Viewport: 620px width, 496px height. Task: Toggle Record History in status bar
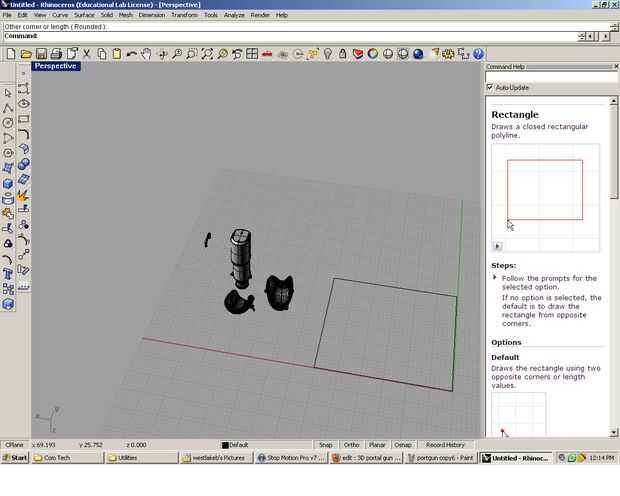tap(445, 445)
